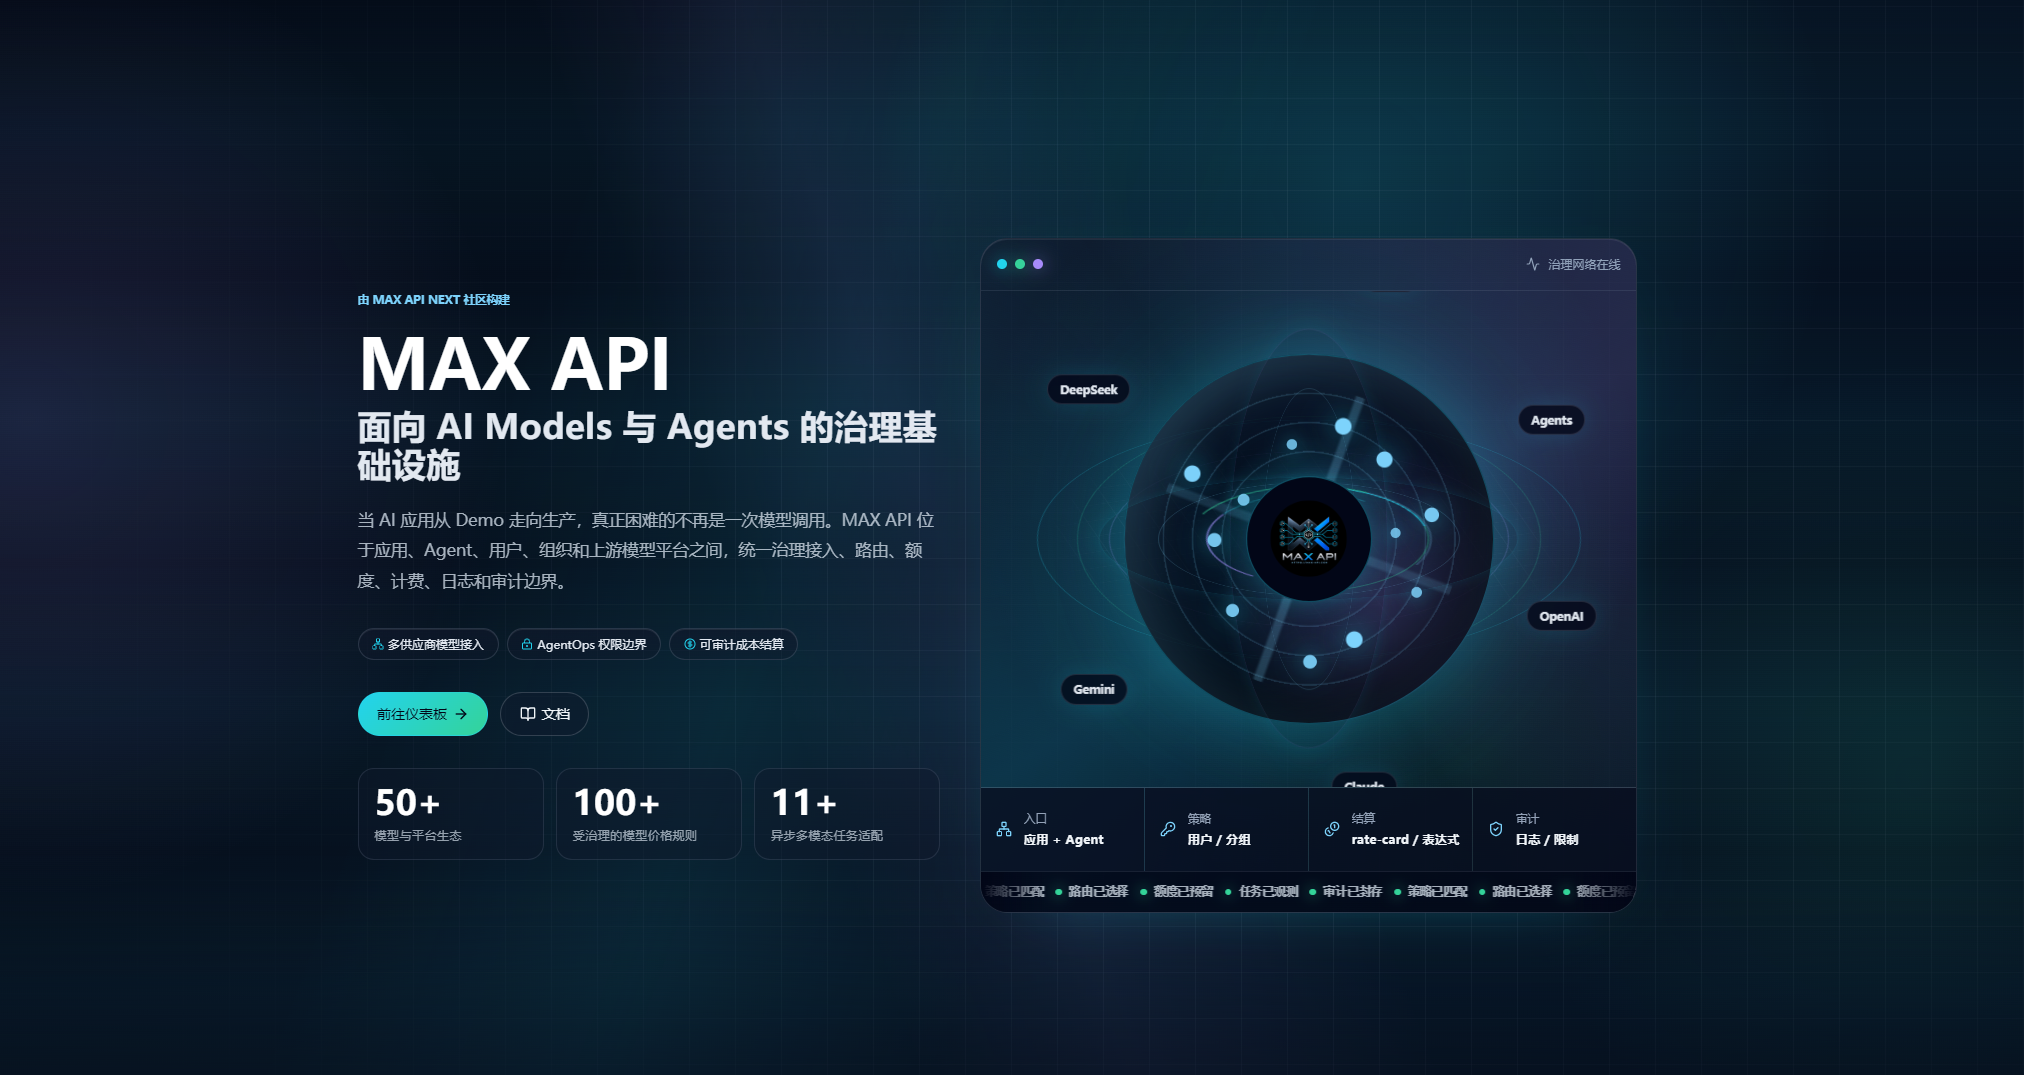
Task: Click the central MAX API logo orb
Action: pos(1309,539)
